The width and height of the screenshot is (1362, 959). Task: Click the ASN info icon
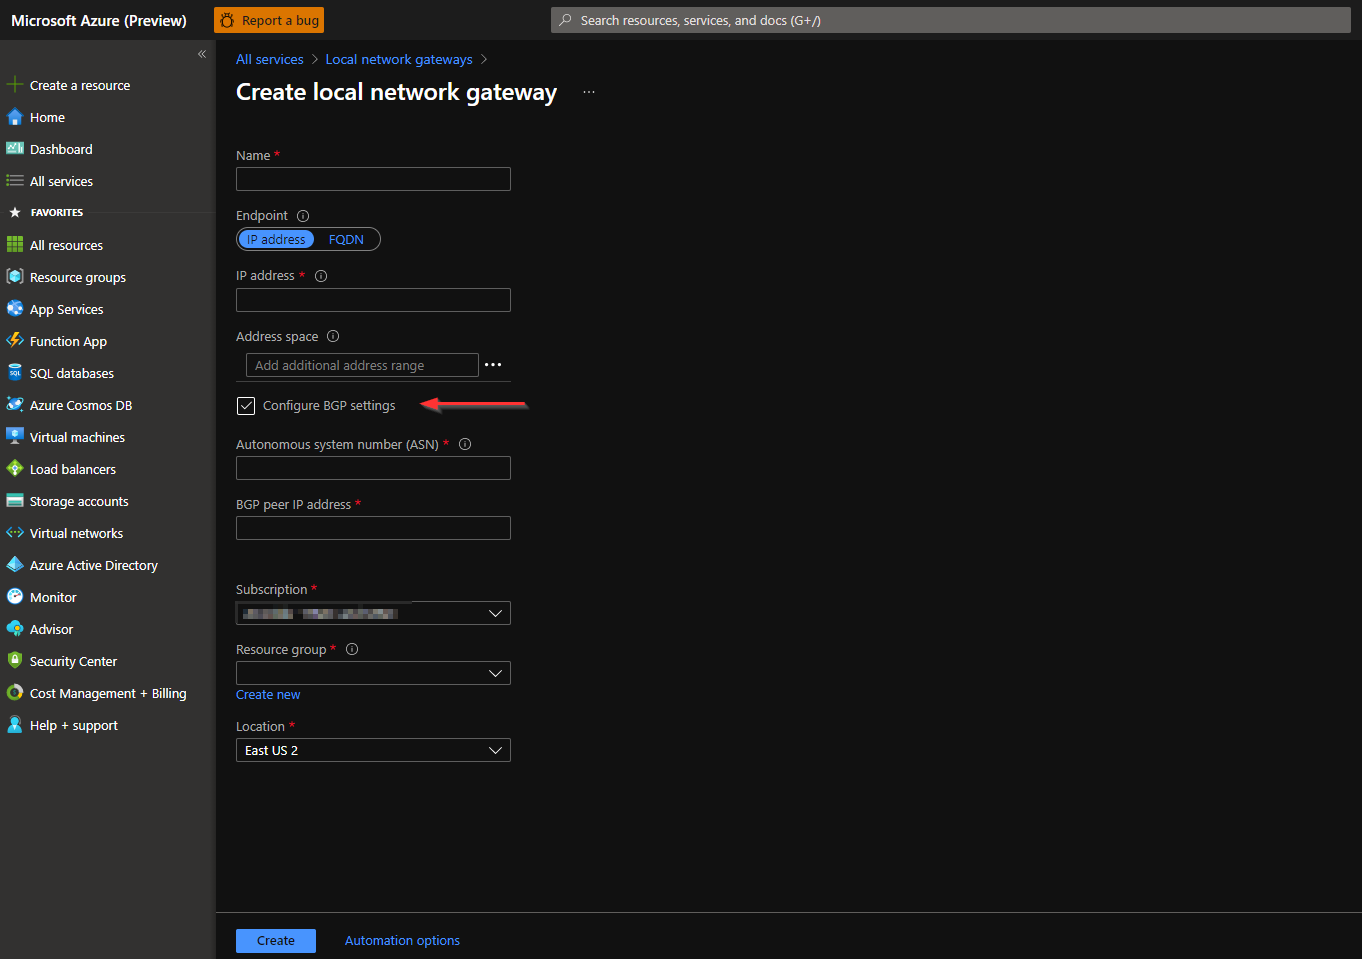point(465,445)
